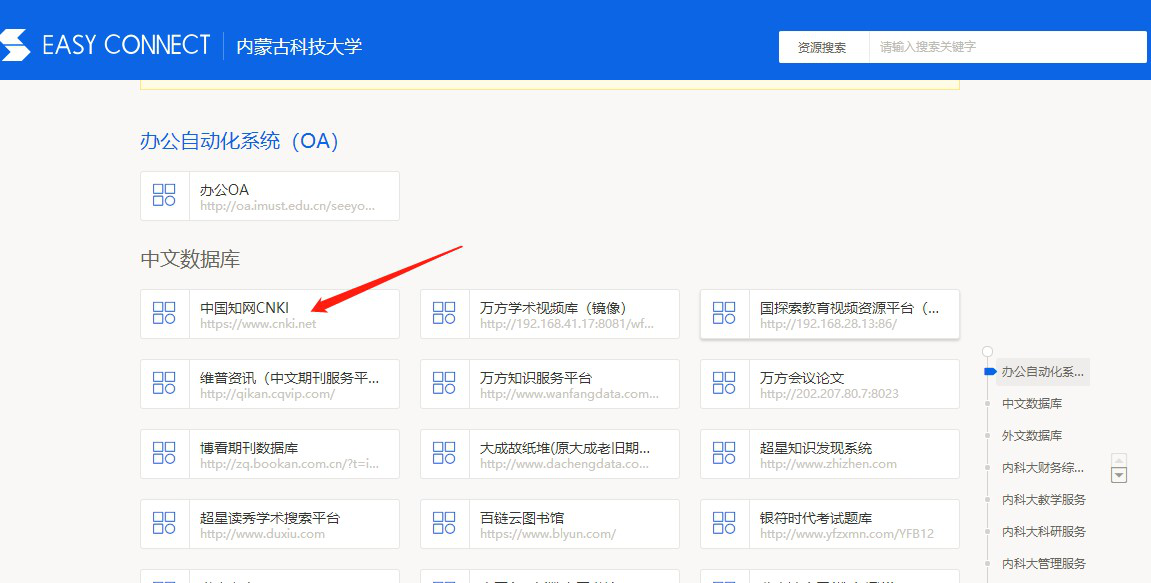Viewport: 1151px width, 583px height.
Task: Click the 百链云图书馆 grid icon
Action: coord(444,524)
